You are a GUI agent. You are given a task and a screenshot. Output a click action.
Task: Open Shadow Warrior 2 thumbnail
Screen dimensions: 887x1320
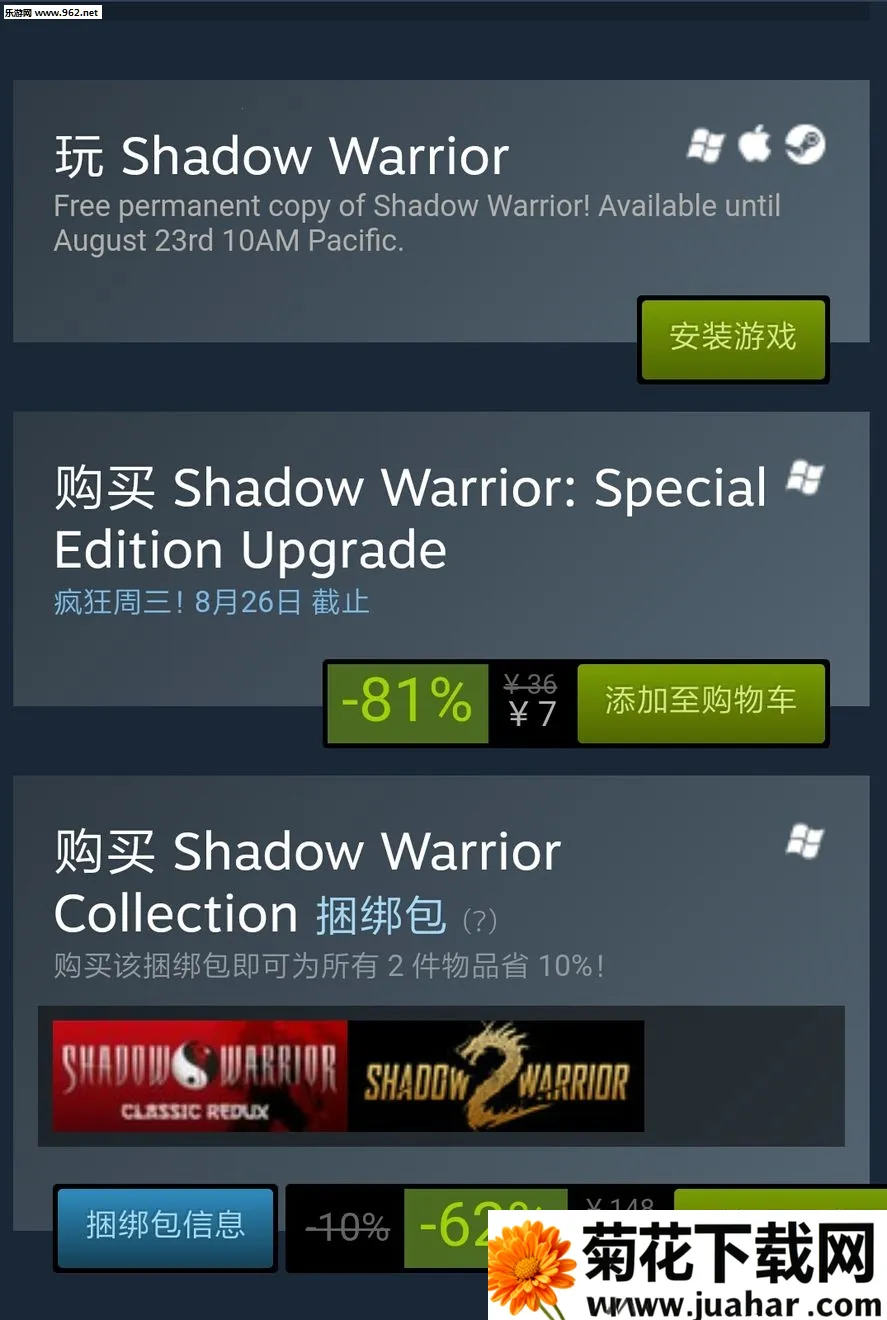click(x=496, y=1076)
